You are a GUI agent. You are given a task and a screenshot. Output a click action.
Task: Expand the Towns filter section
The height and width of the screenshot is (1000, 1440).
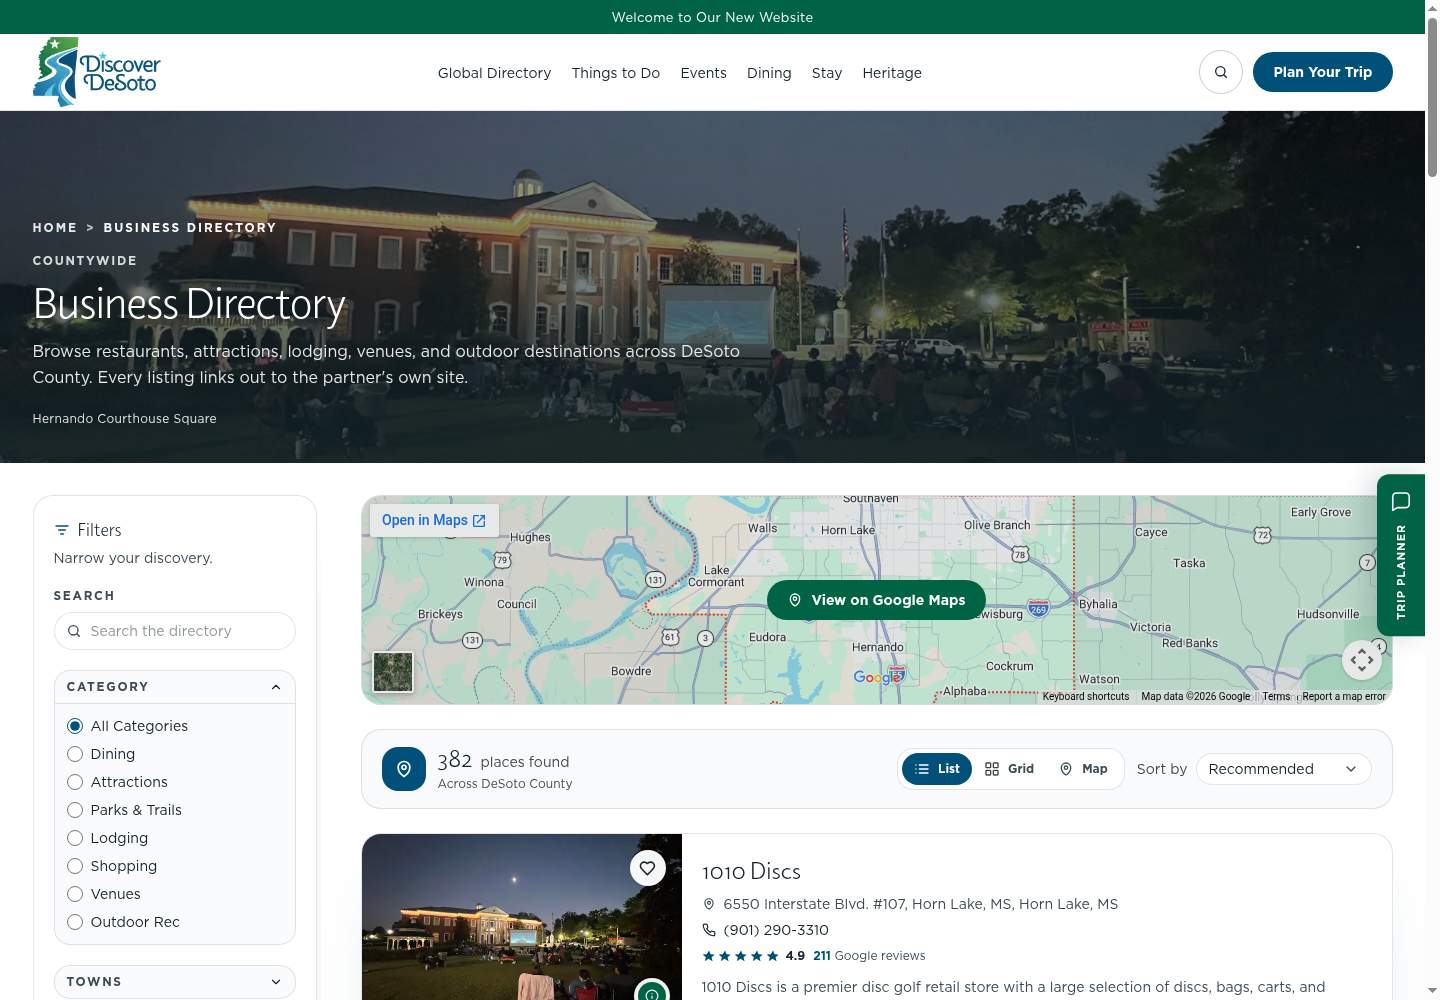(x=175, y=982)
